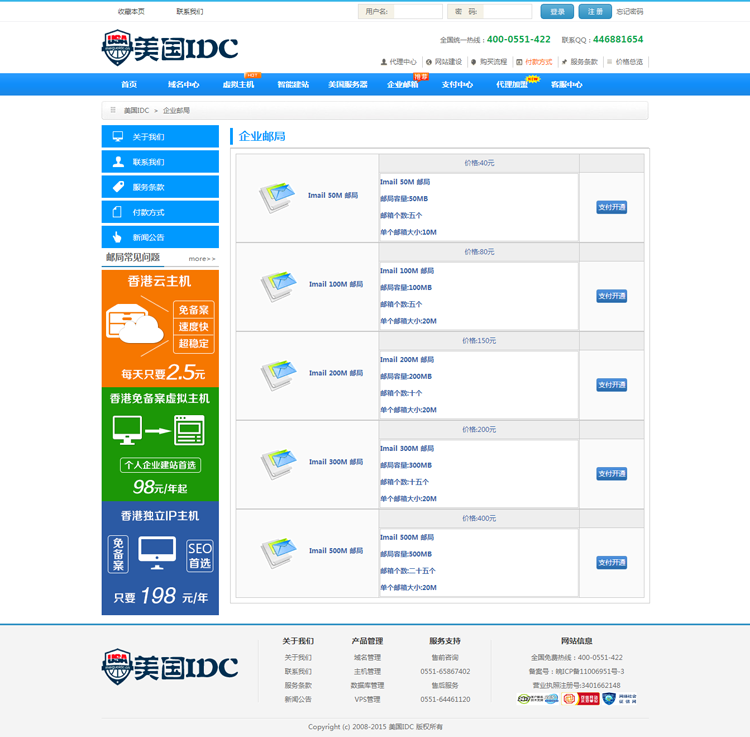Click the 美国IDC logo in the footer
The height and width of the screenshot is (737, 750).
tap(170, 667)
